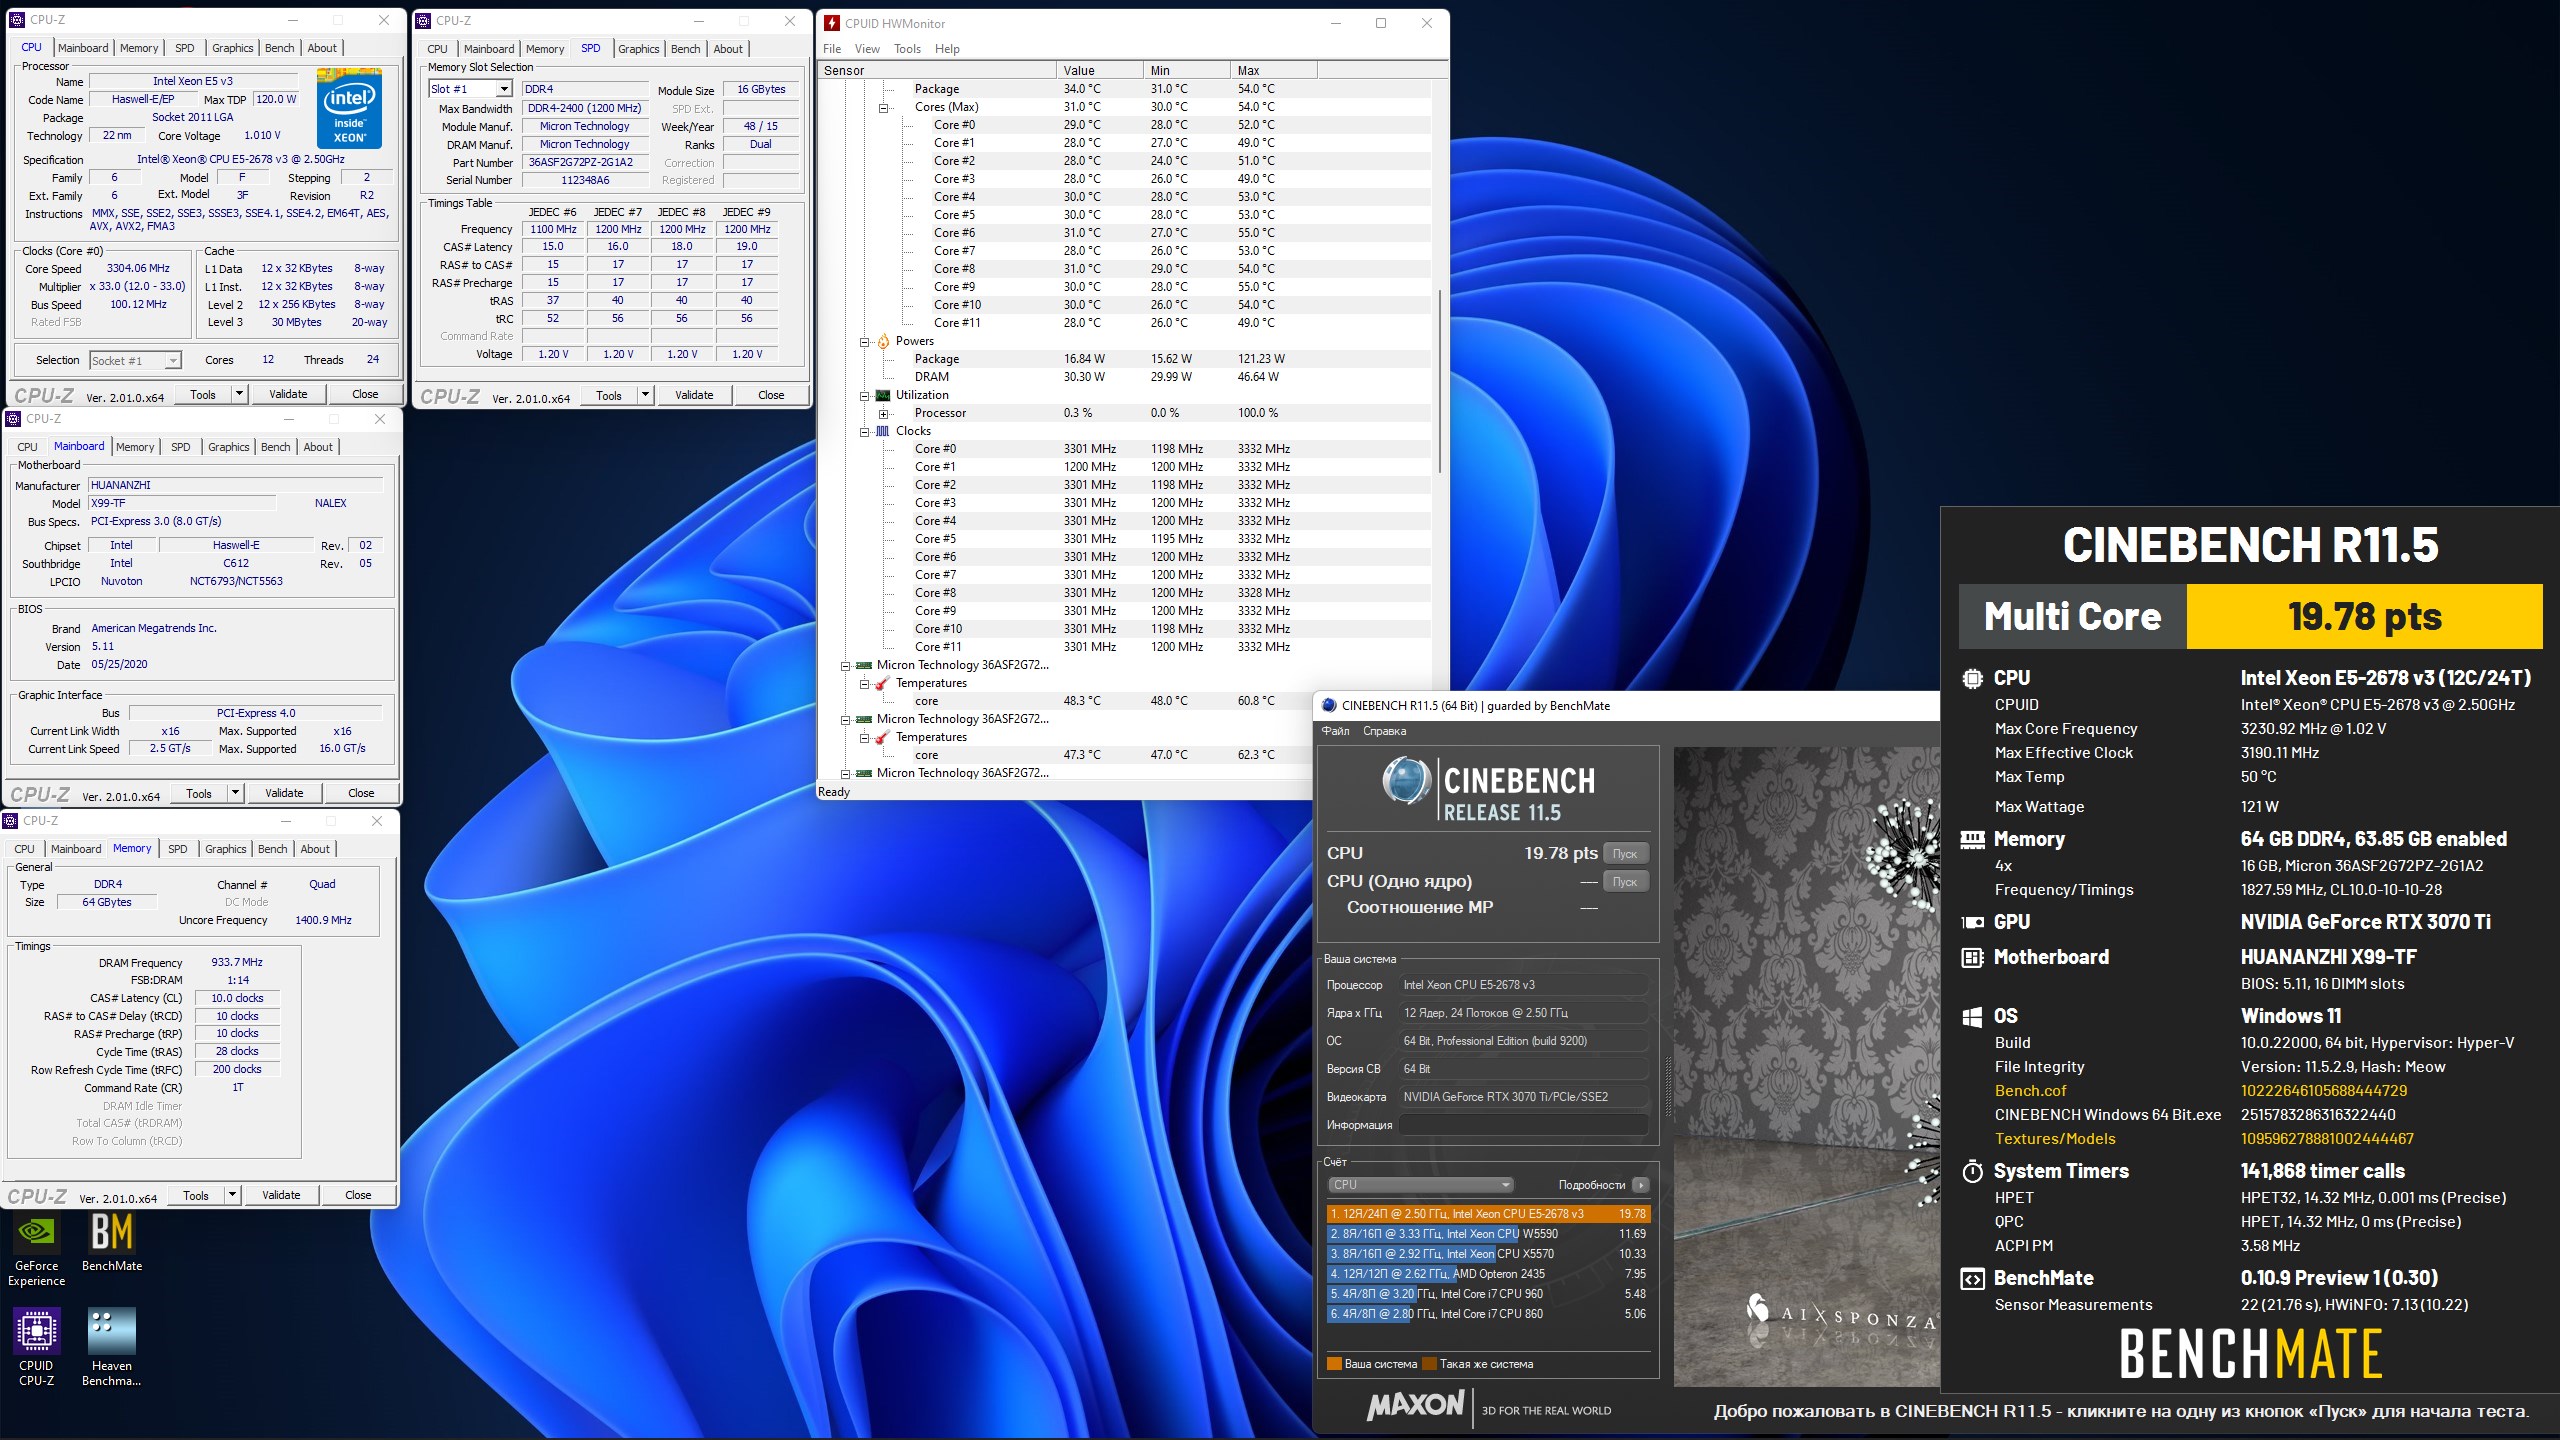The width and height of the screenshot is (2560, 1440).
Task: Click the BenchMate GPU card icon
Action: point(1972,922)
